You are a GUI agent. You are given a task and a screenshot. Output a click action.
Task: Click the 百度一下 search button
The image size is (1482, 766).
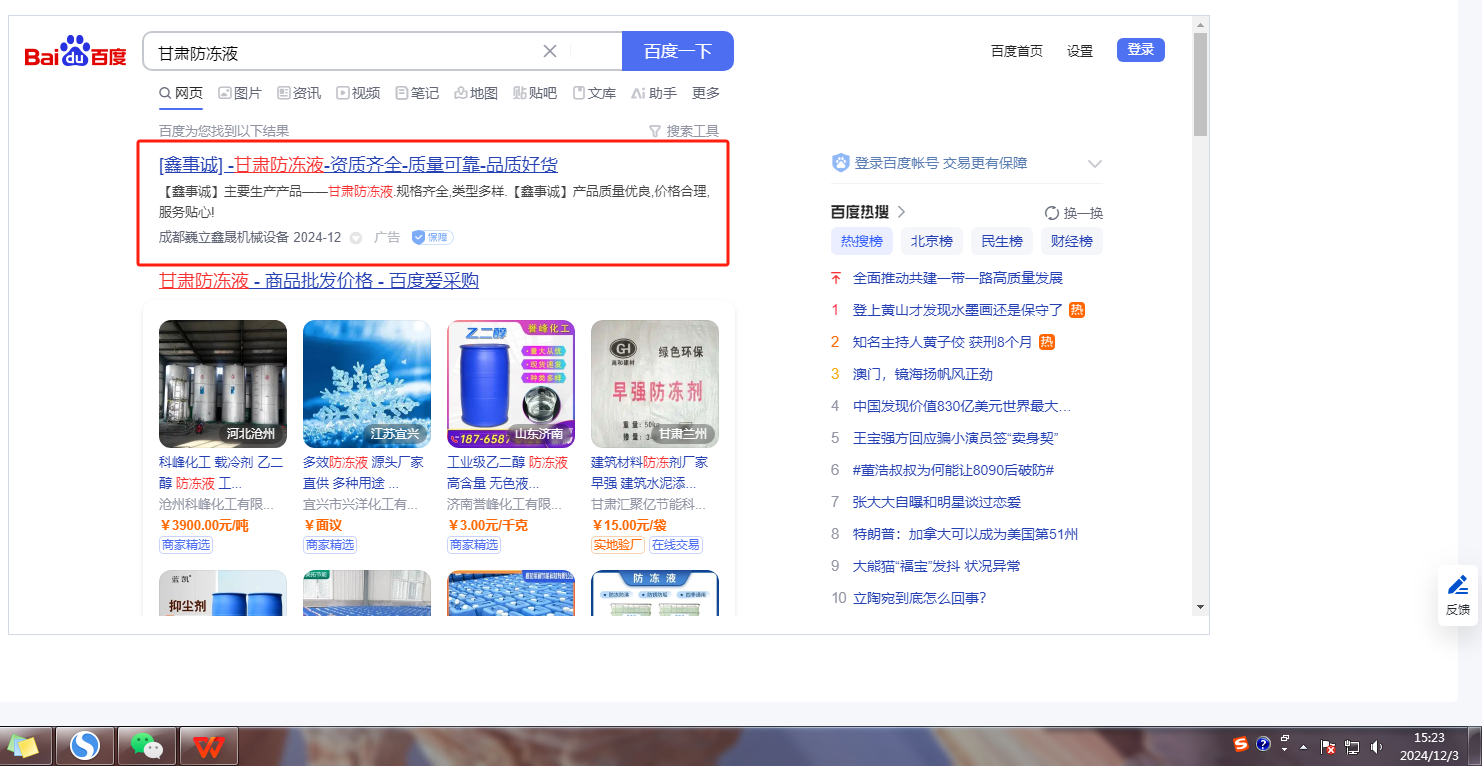pos(678,51)
